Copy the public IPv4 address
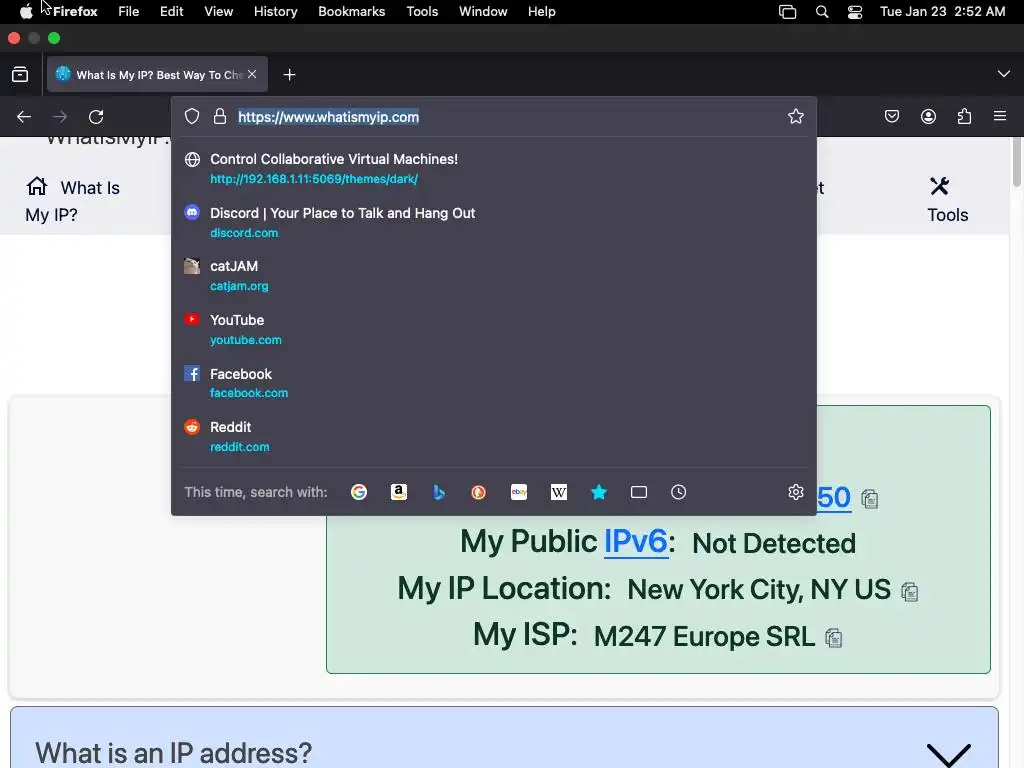The image size is (1024, 768). [869, 500]
